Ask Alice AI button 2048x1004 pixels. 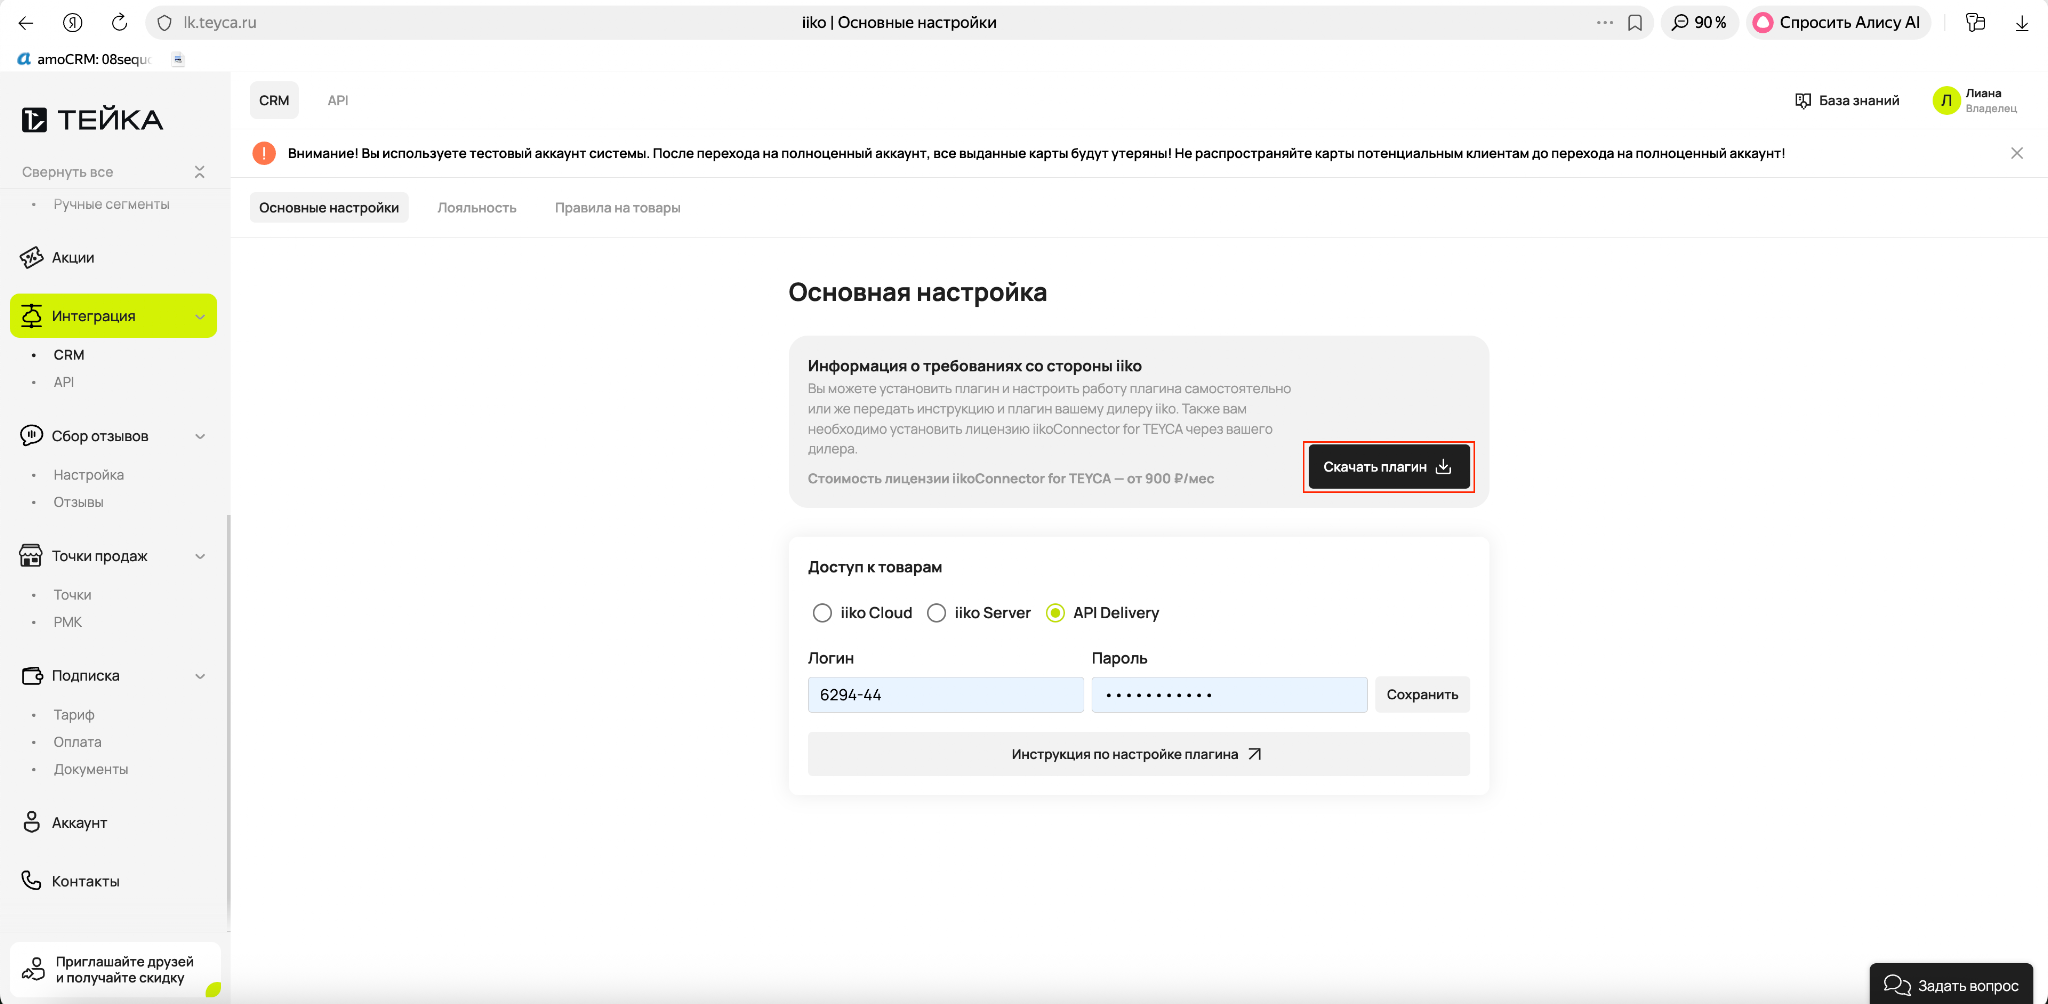pyautogui.click(x=1837, y=22)
